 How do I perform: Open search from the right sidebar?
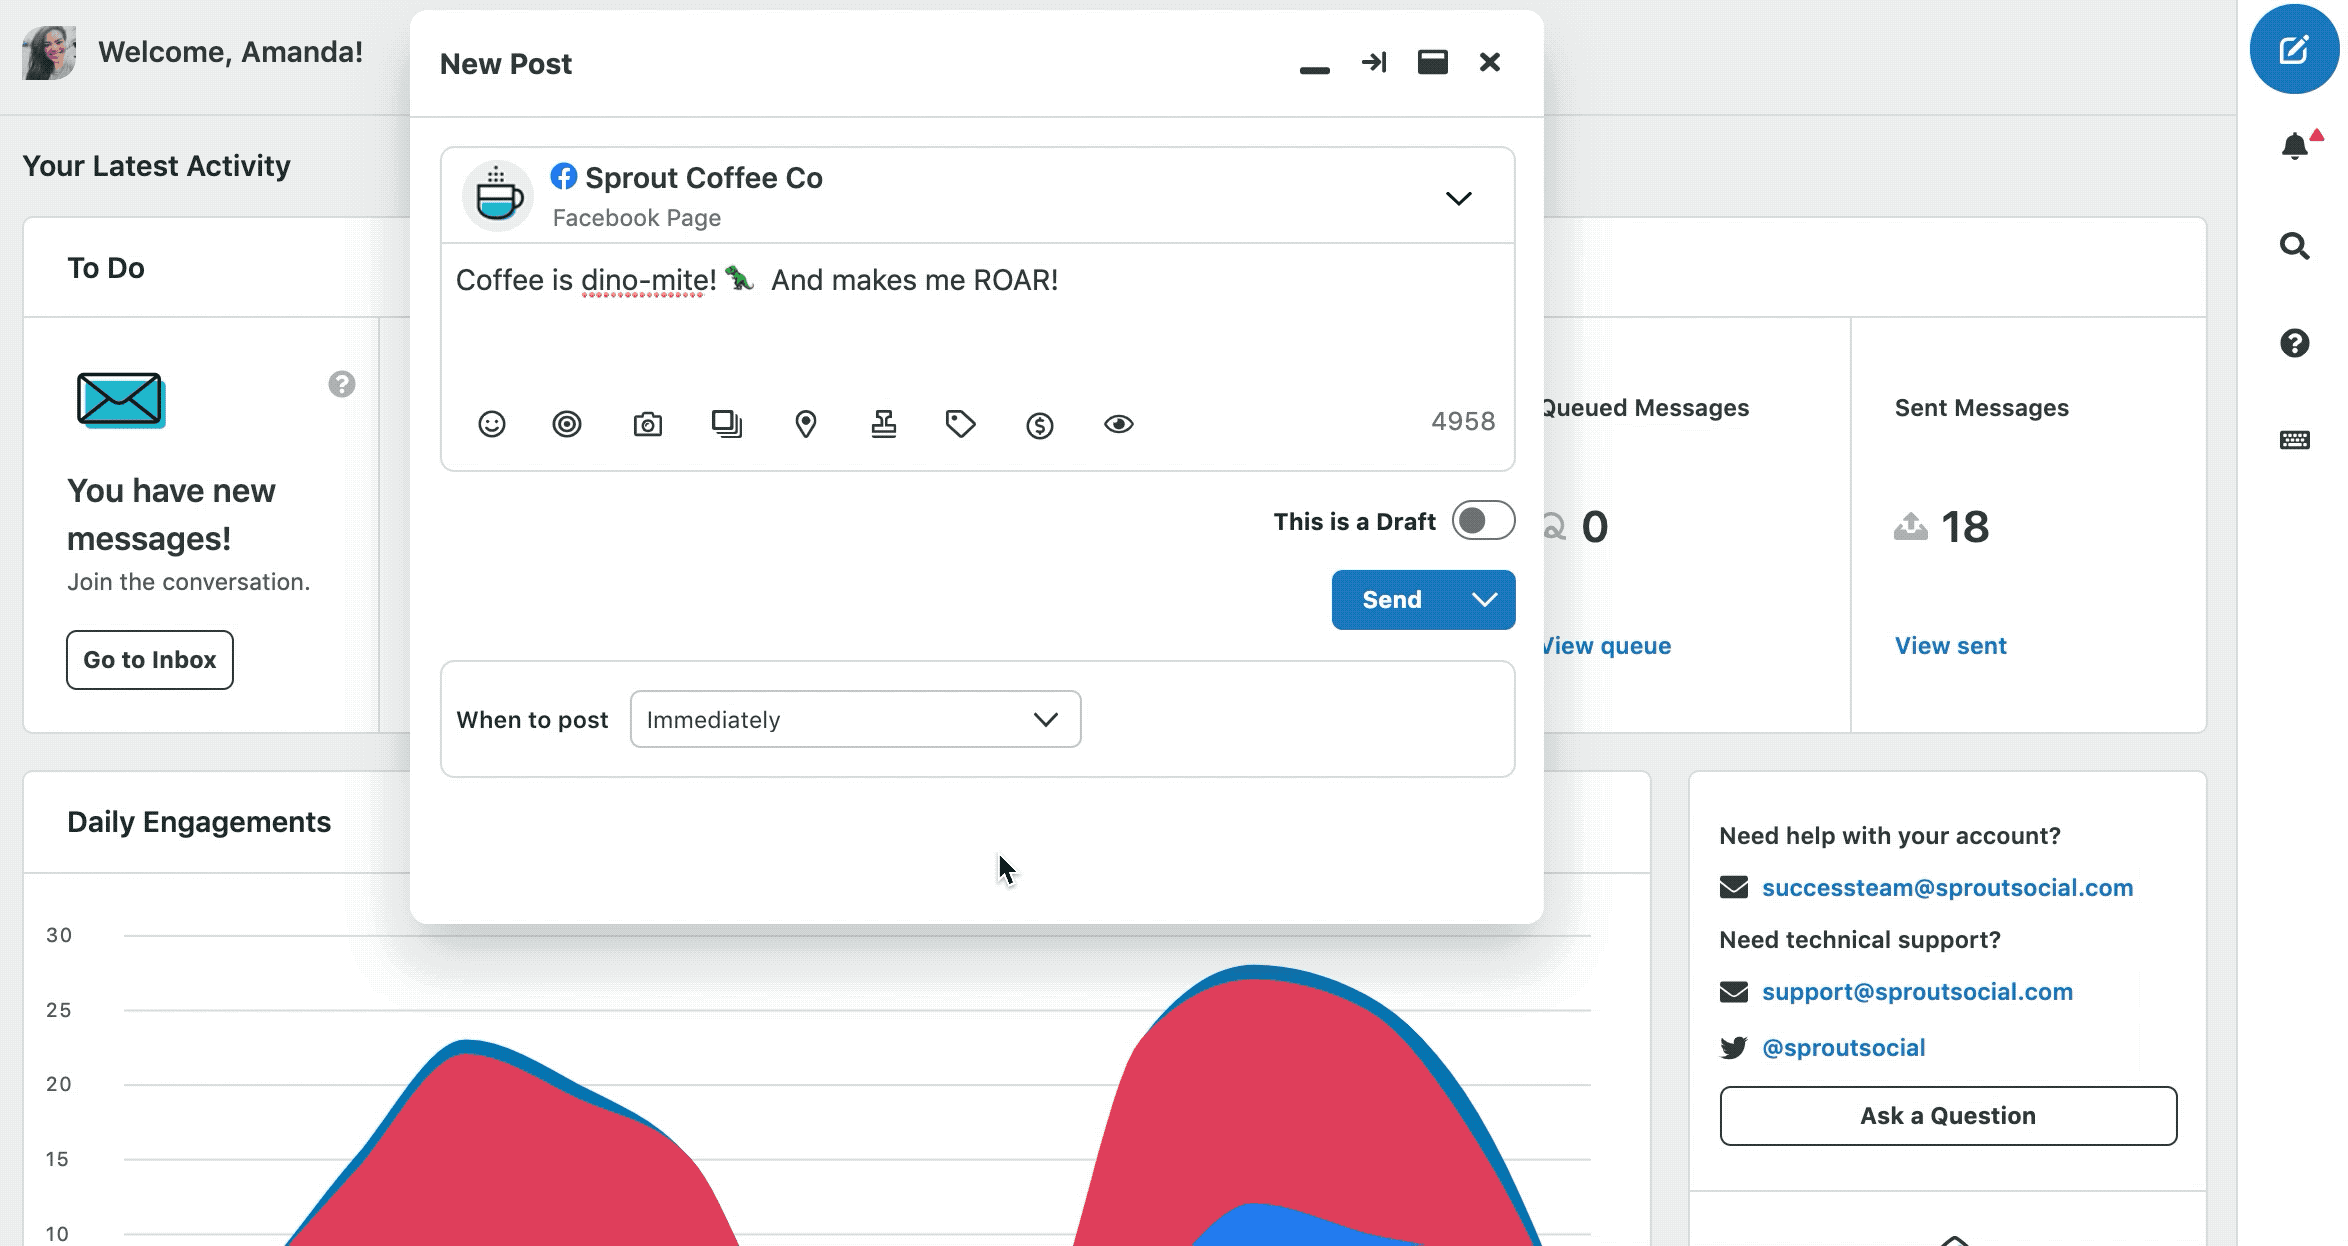[2295, 245]
